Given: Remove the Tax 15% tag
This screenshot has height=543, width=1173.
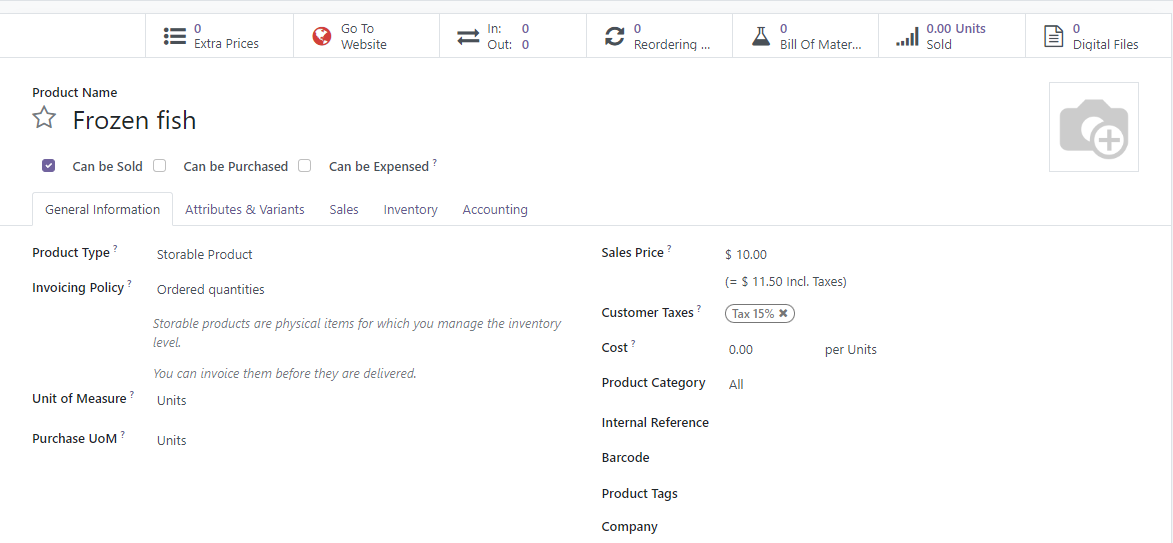Looking at the screenshot, I should tap(784, 314).
